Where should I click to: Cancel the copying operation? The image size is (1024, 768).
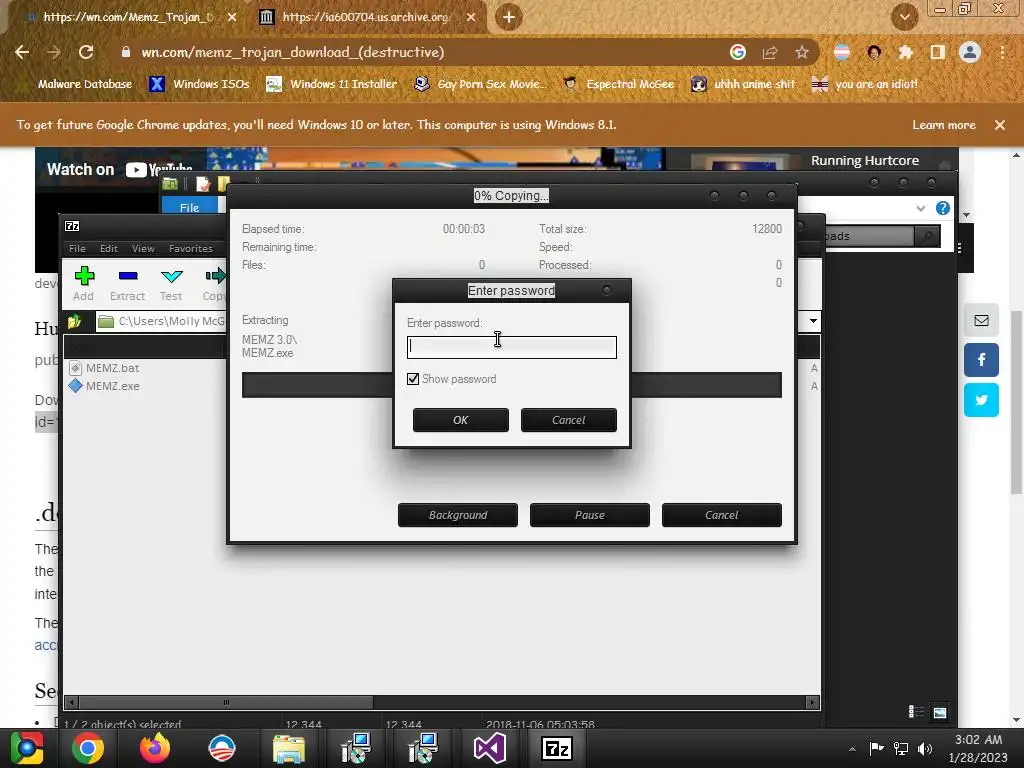[722, 515]
